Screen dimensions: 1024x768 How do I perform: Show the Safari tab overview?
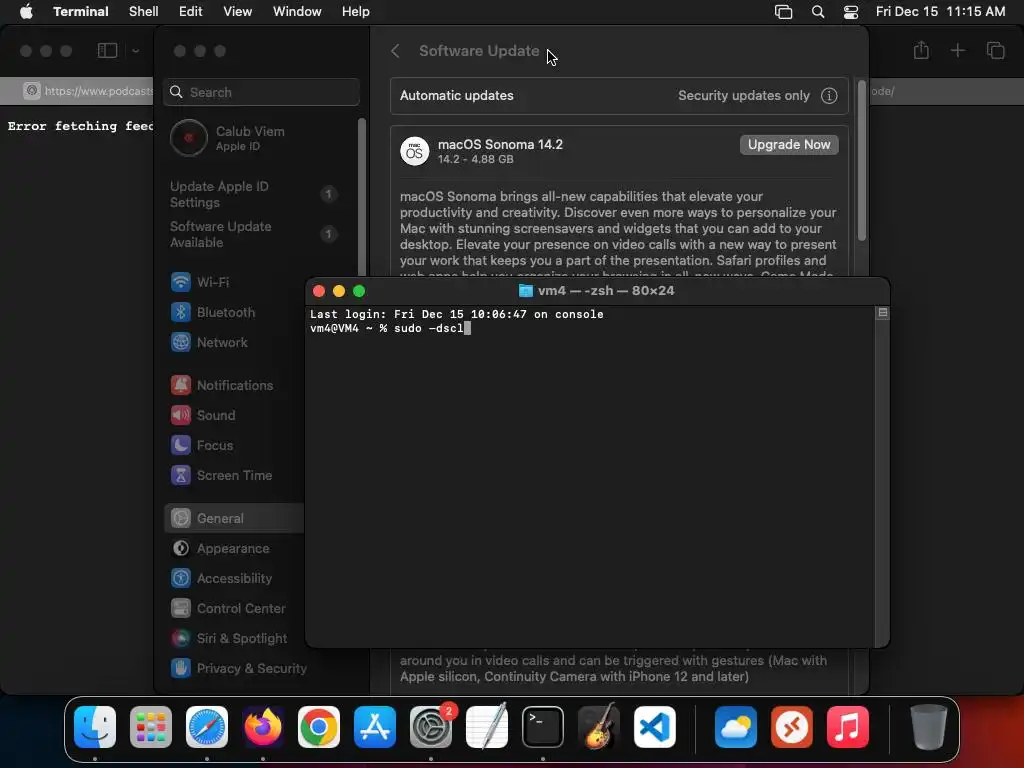coord(995,50)
